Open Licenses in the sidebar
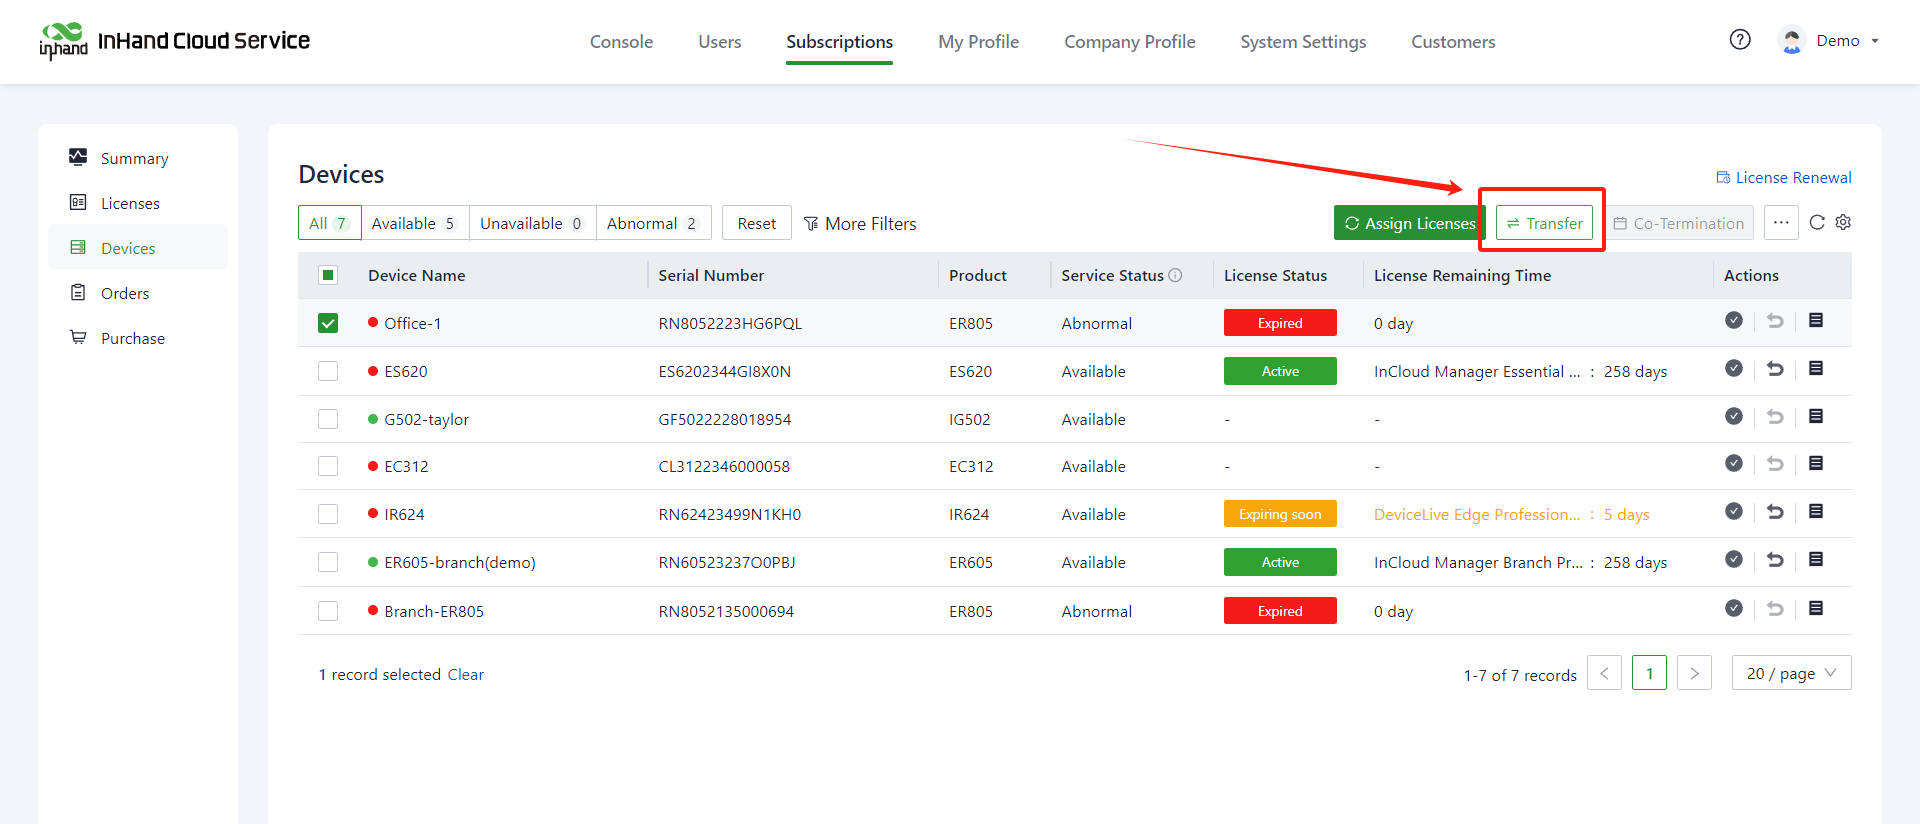 [x=130, y=203]
